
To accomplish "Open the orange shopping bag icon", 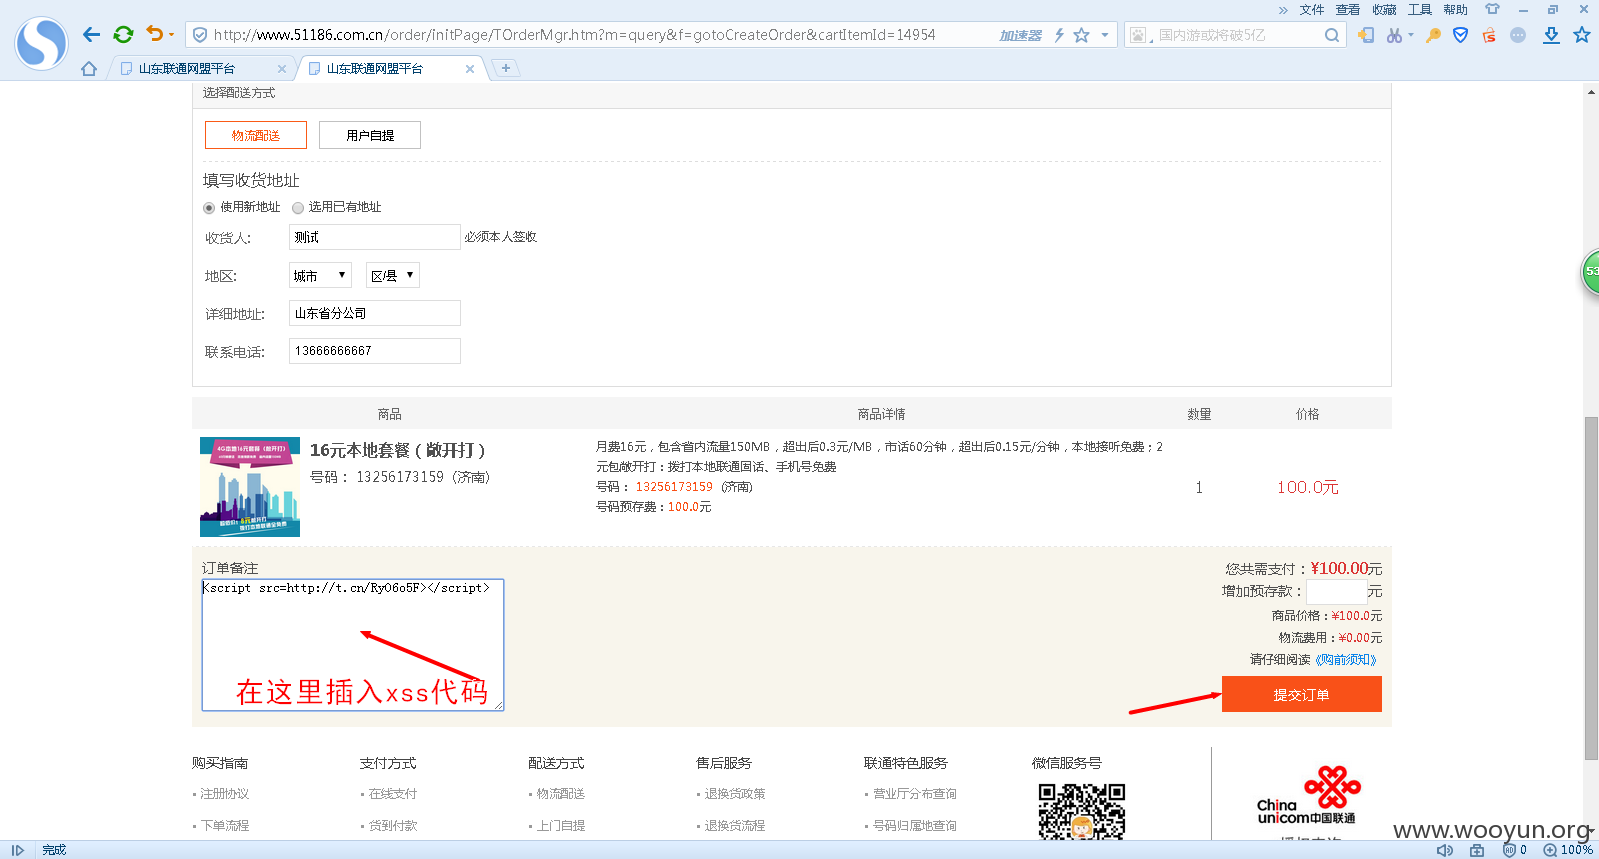I will [1489, 35].
